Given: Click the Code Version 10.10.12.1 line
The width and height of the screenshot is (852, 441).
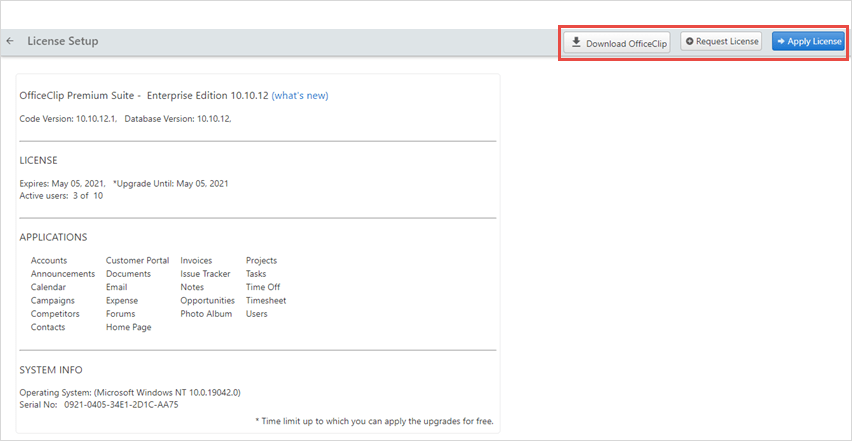Looking at the screenshot, I should [x=68, y=118].
